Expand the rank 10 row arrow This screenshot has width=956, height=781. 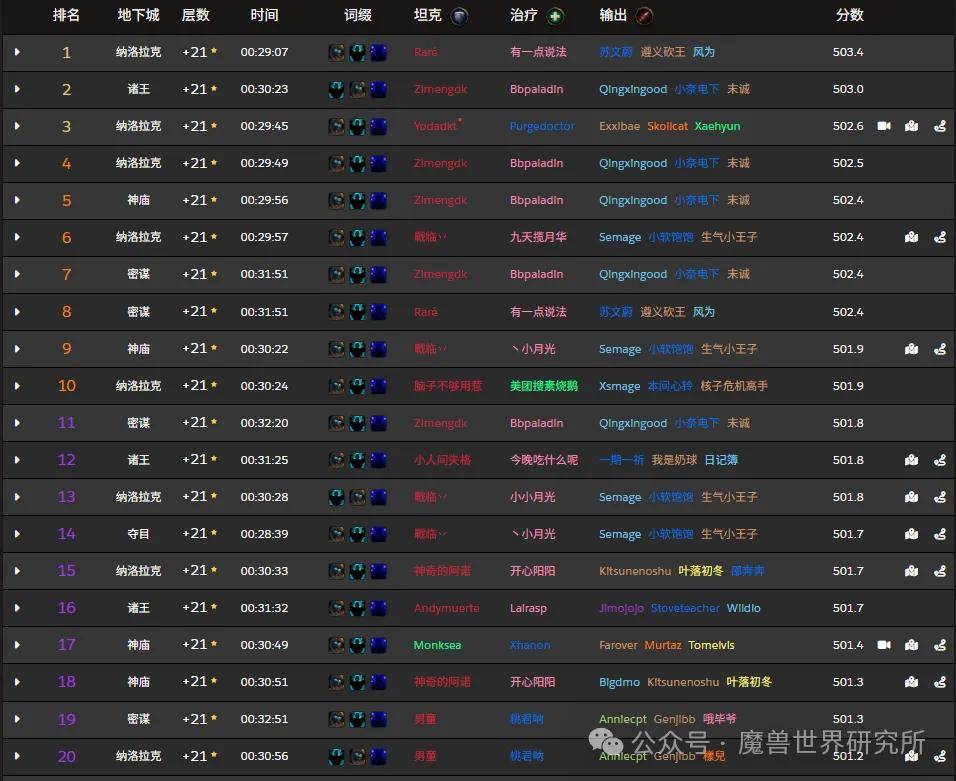[x=17, y=386]
